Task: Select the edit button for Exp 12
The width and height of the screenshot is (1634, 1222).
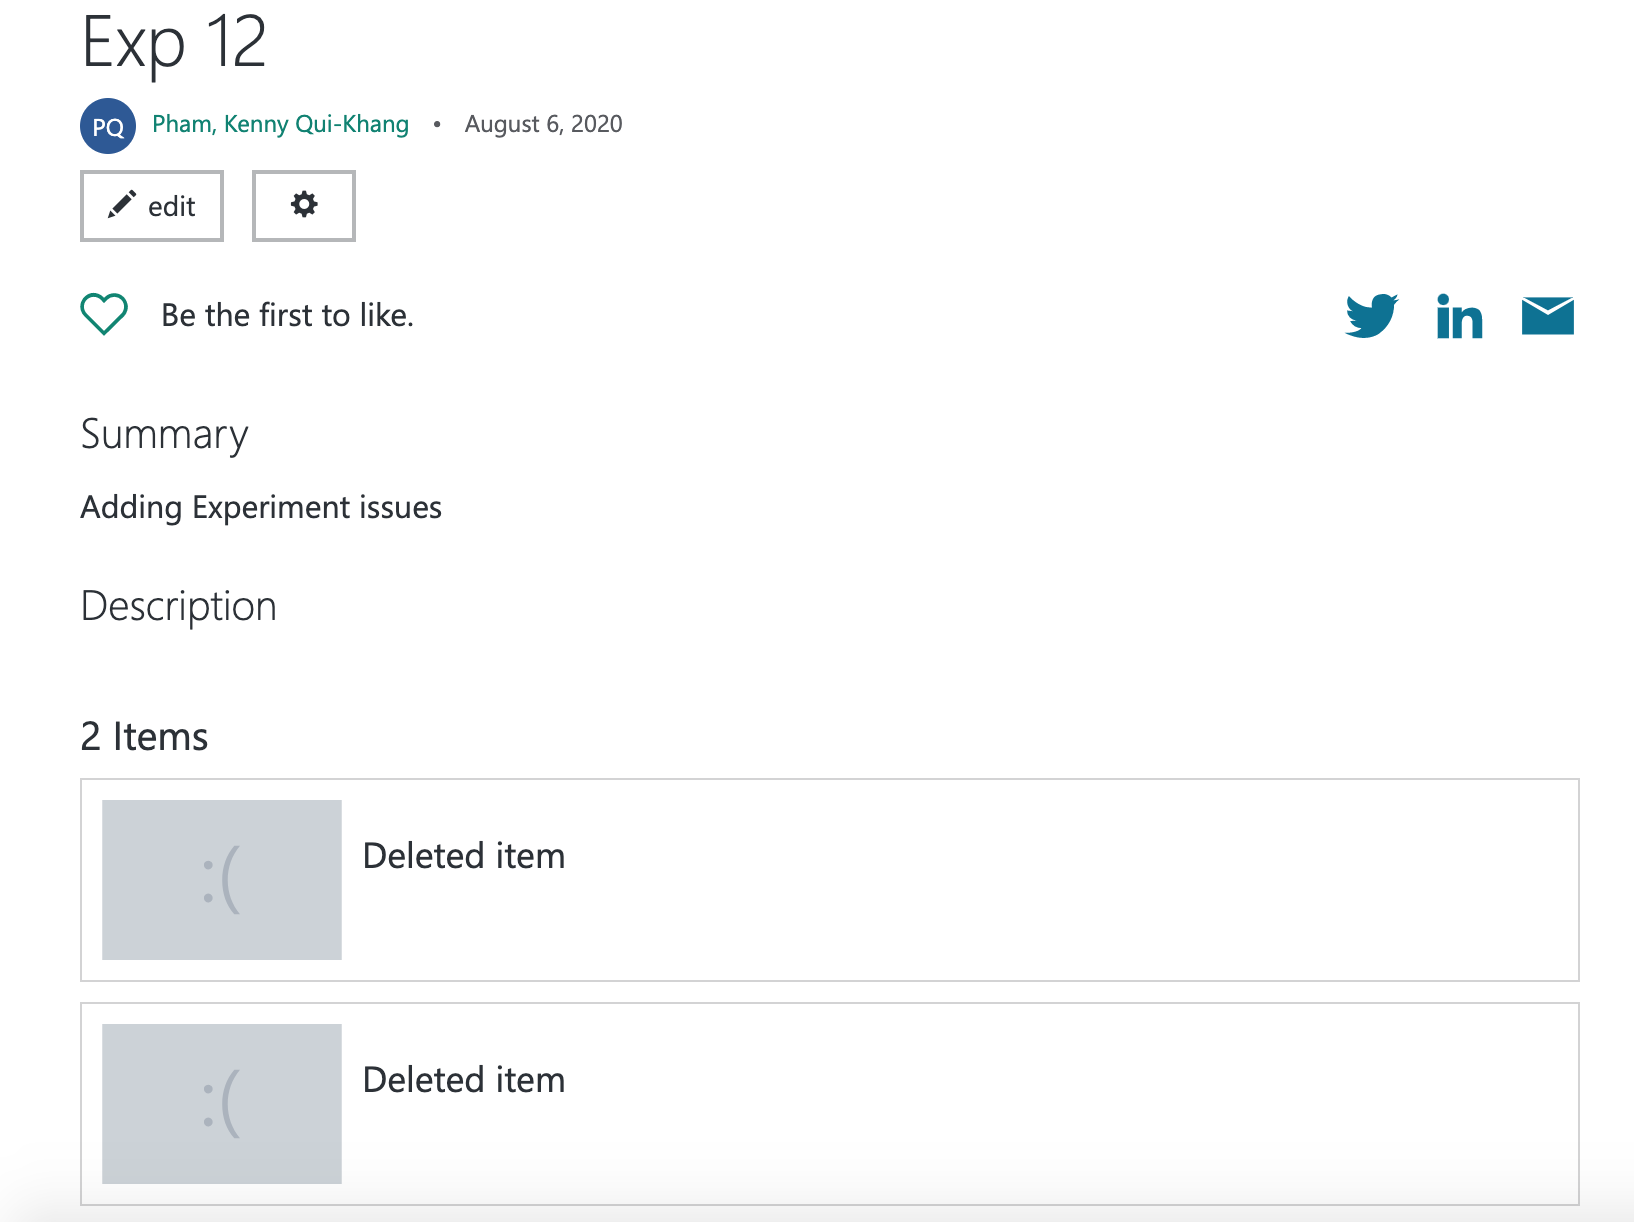Action: point(151,206)
